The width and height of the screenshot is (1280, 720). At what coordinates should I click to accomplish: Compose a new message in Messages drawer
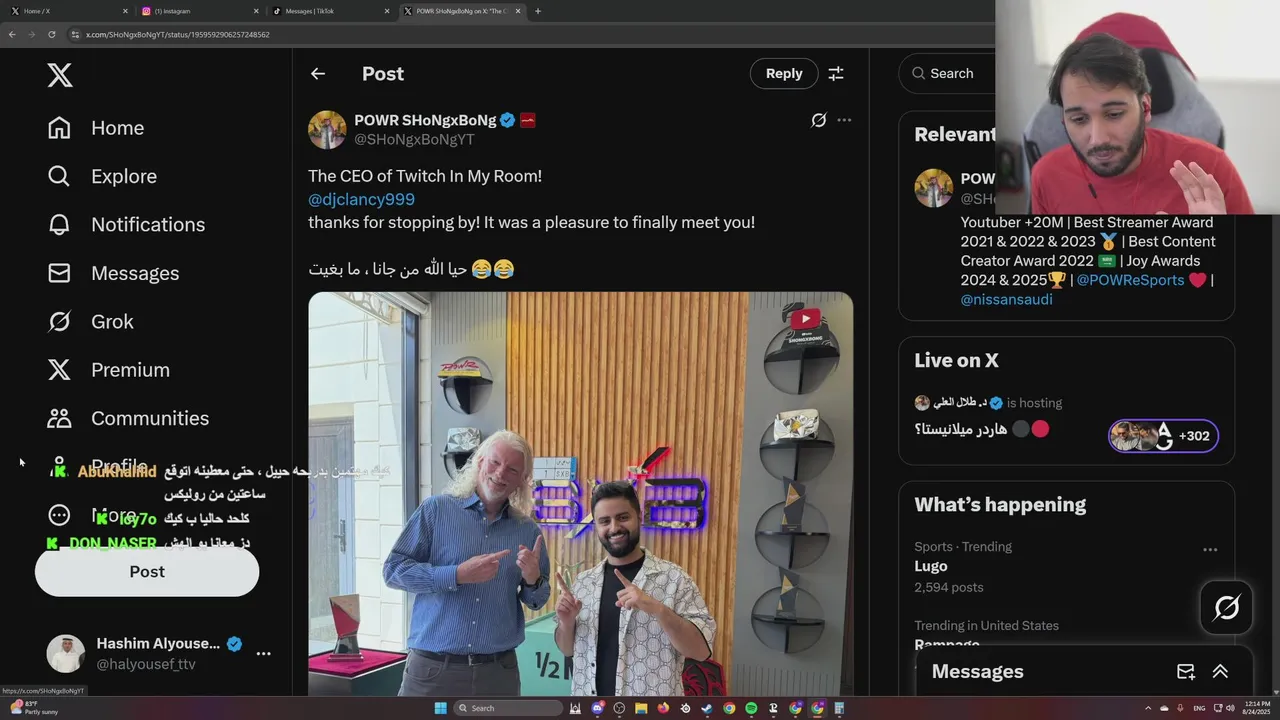pos(1186,671)
